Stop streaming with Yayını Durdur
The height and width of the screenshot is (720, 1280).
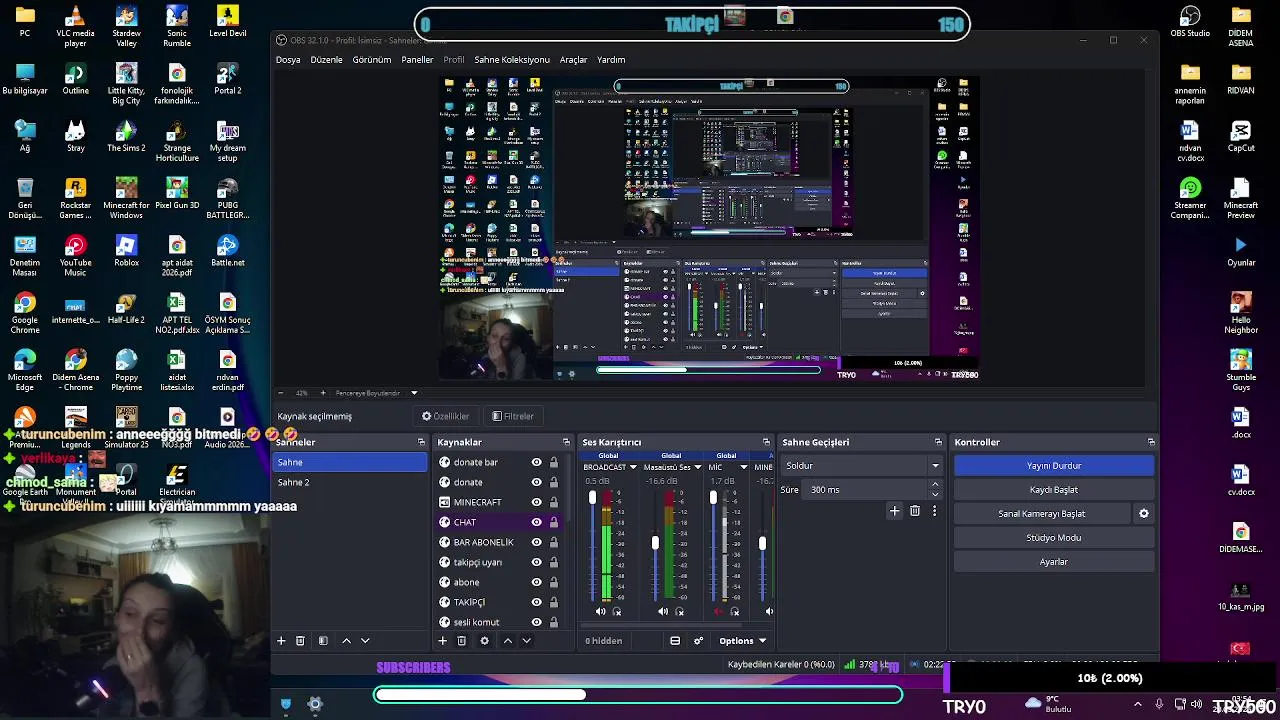pyautogui.click(x=1054, y=466)
